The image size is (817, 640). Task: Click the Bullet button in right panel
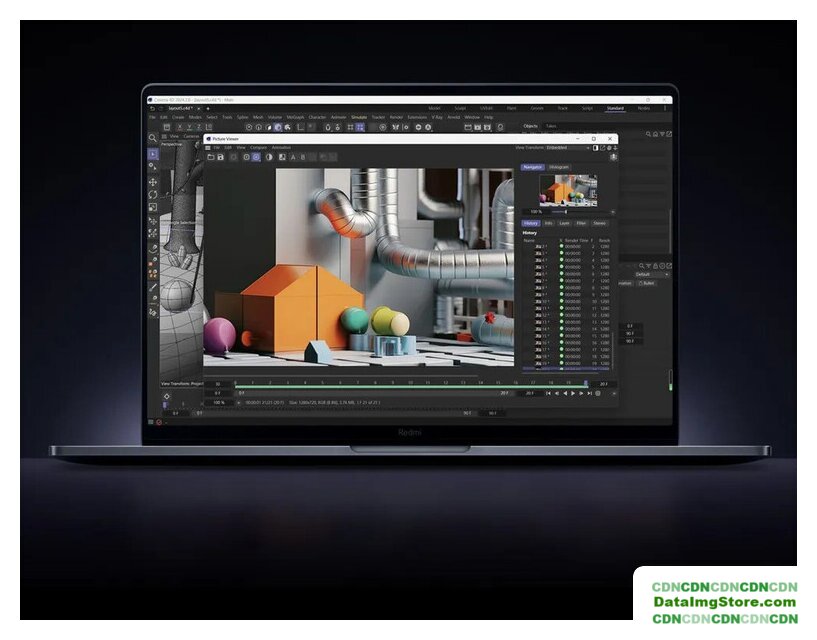pyautogui.click(x=646, y=283)
